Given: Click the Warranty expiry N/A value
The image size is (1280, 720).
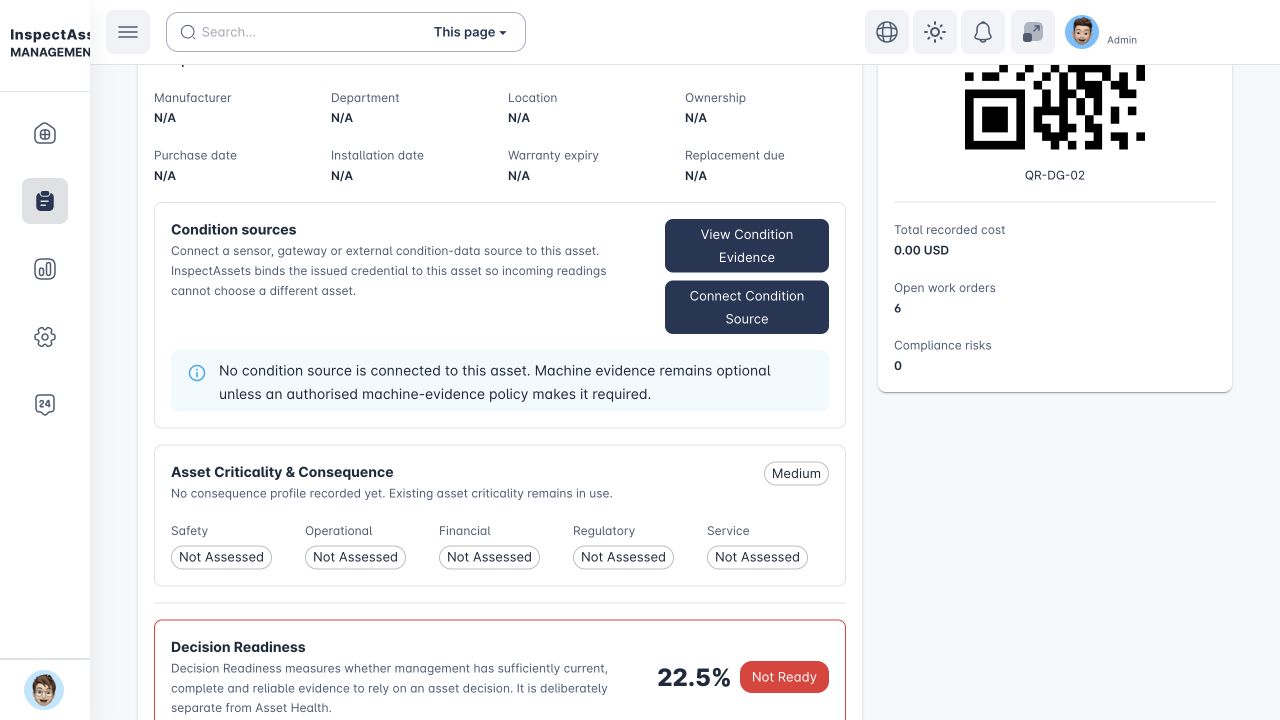Looking at the screenshot, I should pyautogui.click(x=519, y=176).
